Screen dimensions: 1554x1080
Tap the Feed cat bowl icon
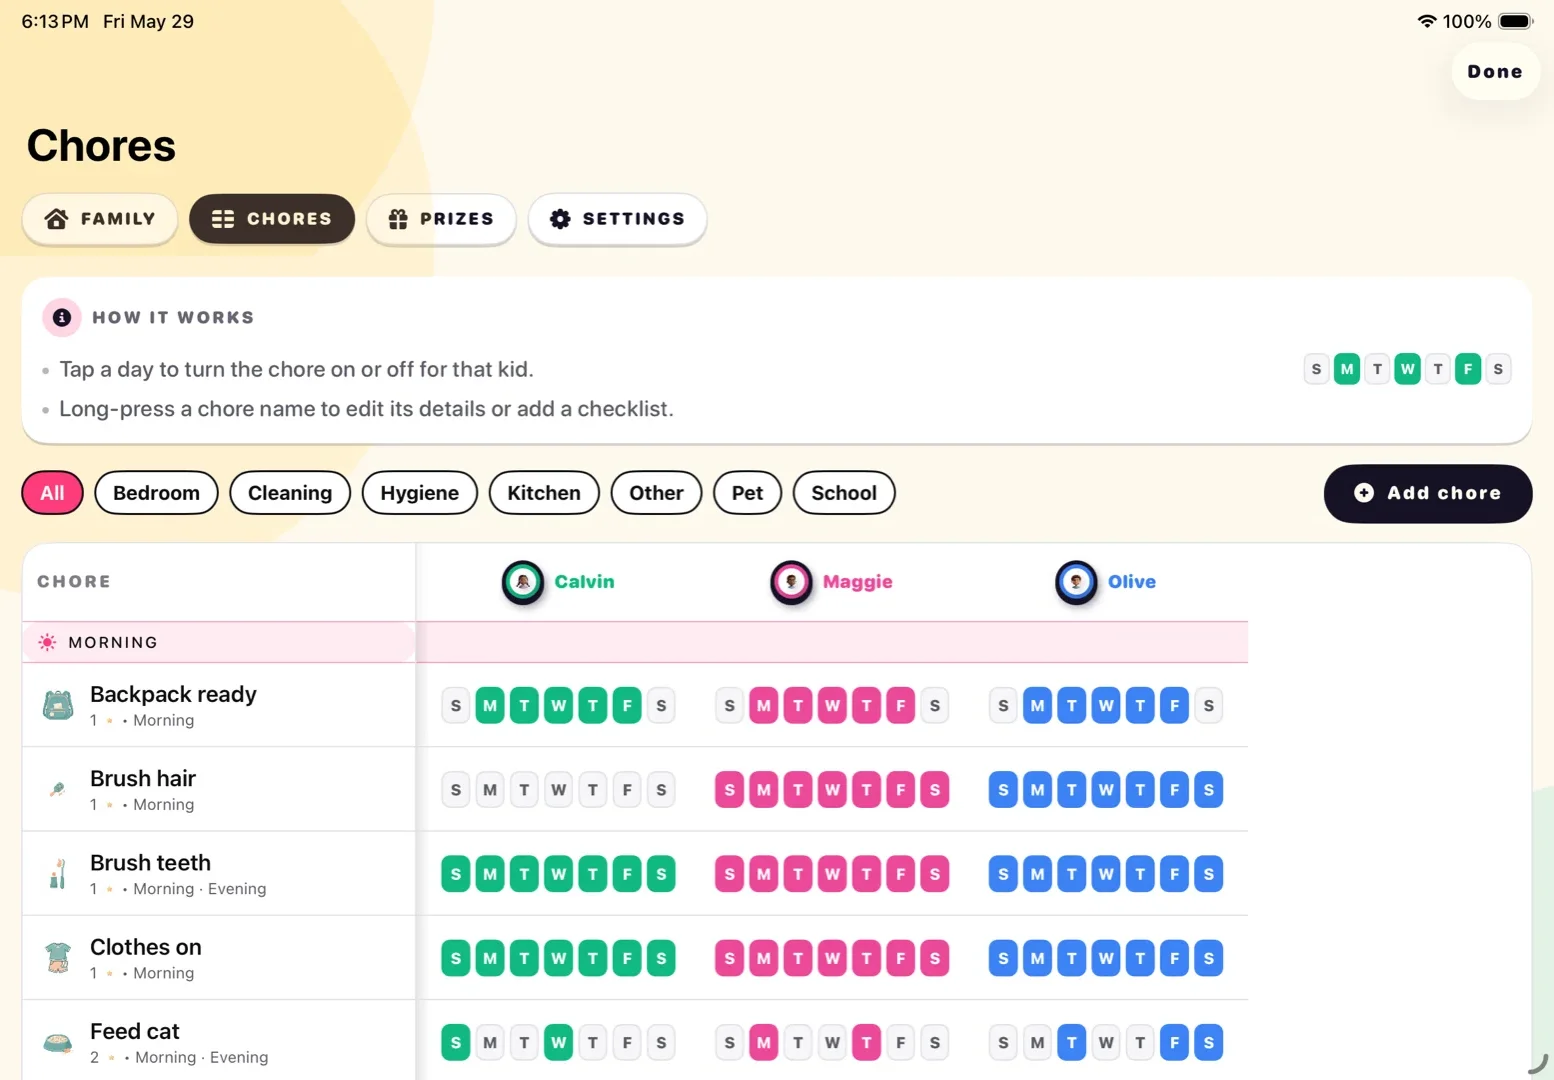[x=58, y=1043]
